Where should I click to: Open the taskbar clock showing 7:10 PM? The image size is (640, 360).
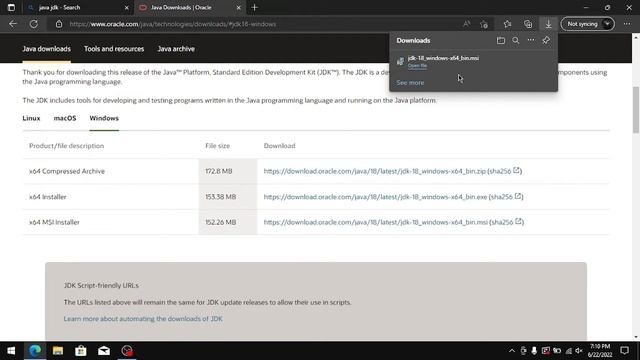(600, 351)
